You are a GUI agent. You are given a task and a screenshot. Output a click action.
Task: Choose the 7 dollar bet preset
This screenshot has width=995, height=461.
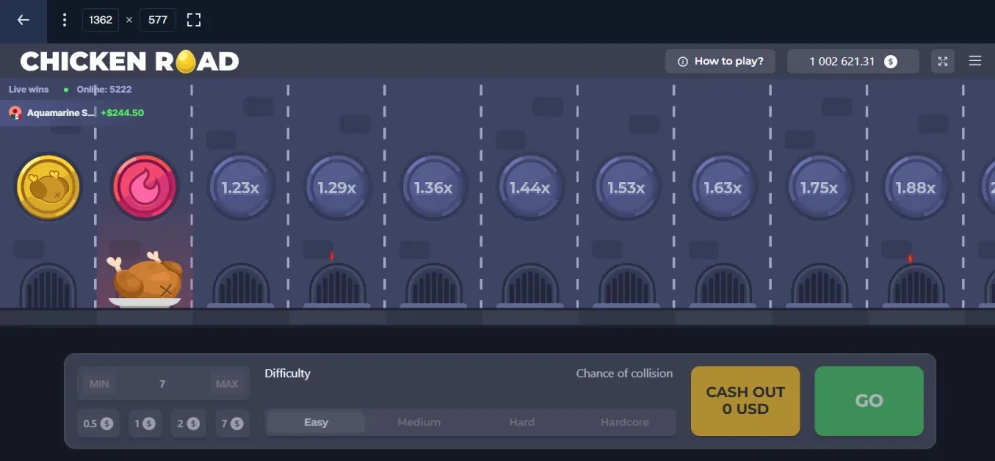point(232,423)
